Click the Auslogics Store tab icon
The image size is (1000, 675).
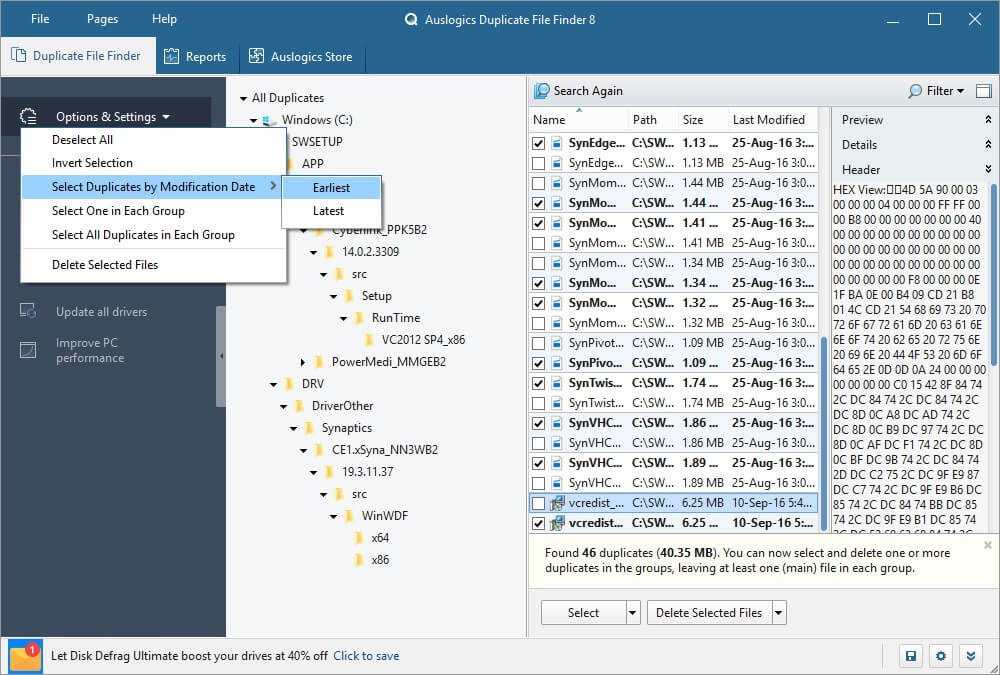pos(257,57)
